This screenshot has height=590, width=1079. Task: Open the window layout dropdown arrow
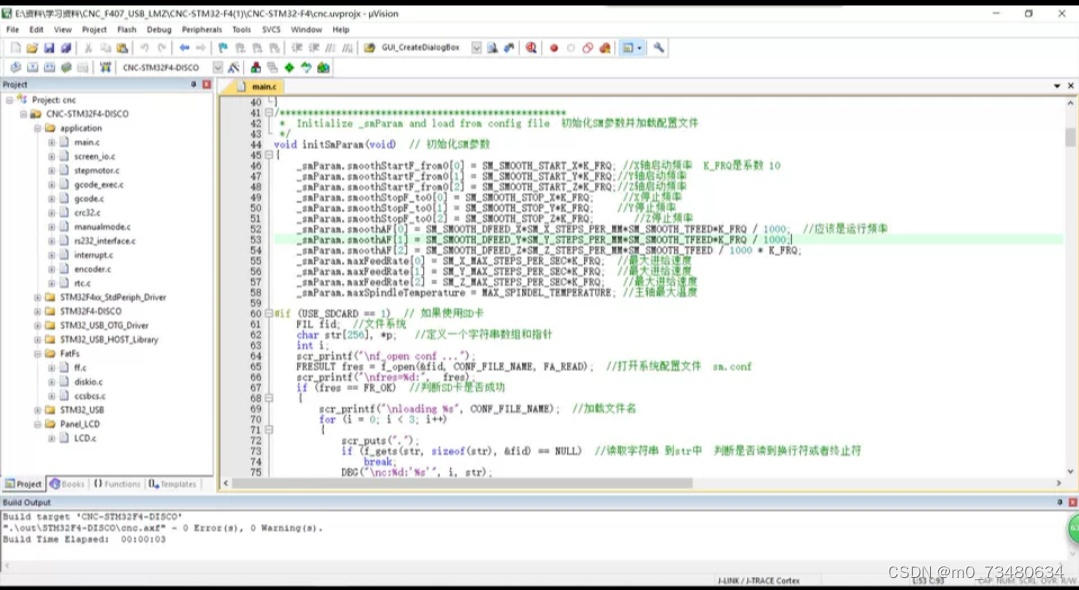pyautogui.click(x=639, y=48)
